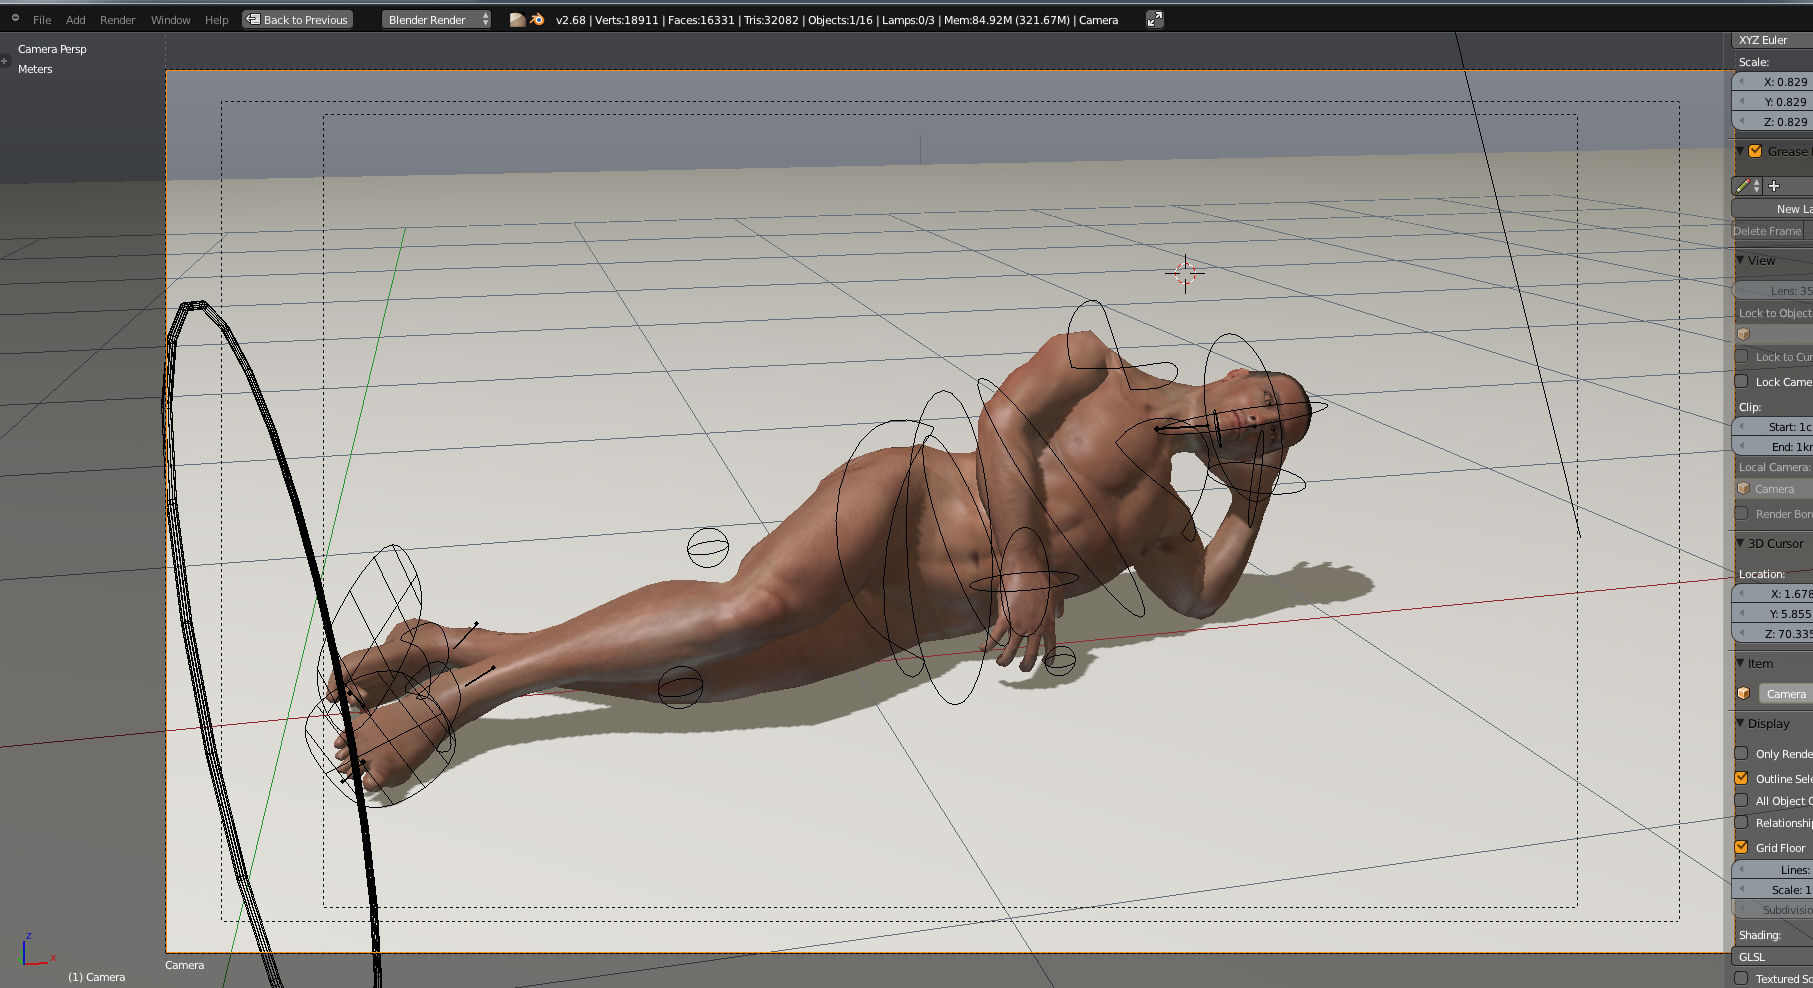Disable the Grid Floor checkbox
Screen dimensions: 1813x988
[1742, 847]
